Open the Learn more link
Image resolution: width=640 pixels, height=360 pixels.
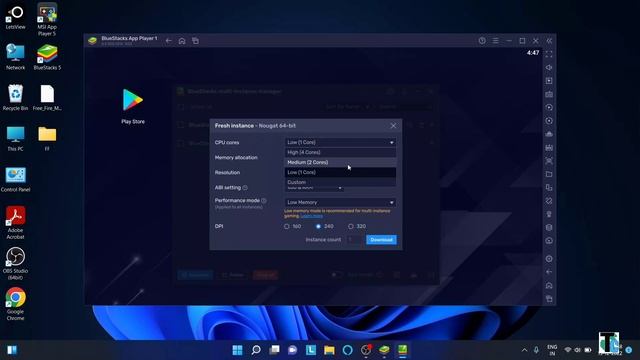311,216
